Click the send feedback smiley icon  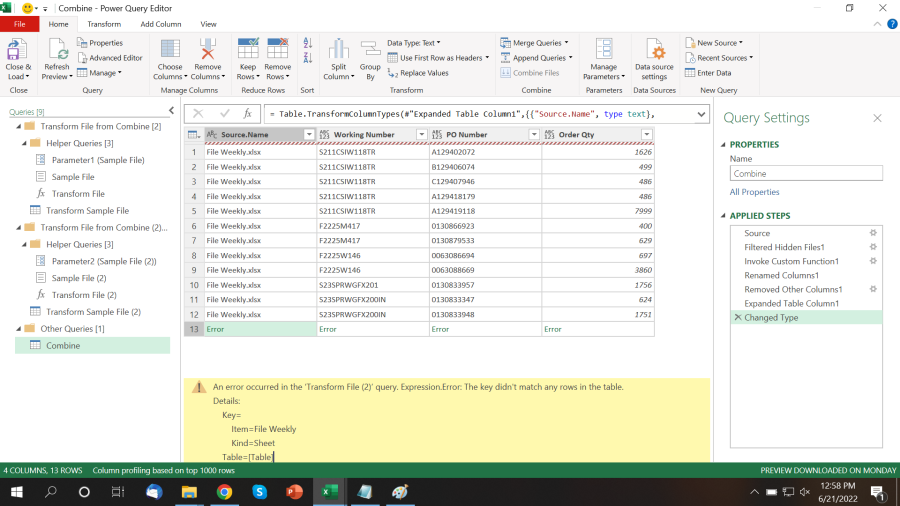pos(27,8)
